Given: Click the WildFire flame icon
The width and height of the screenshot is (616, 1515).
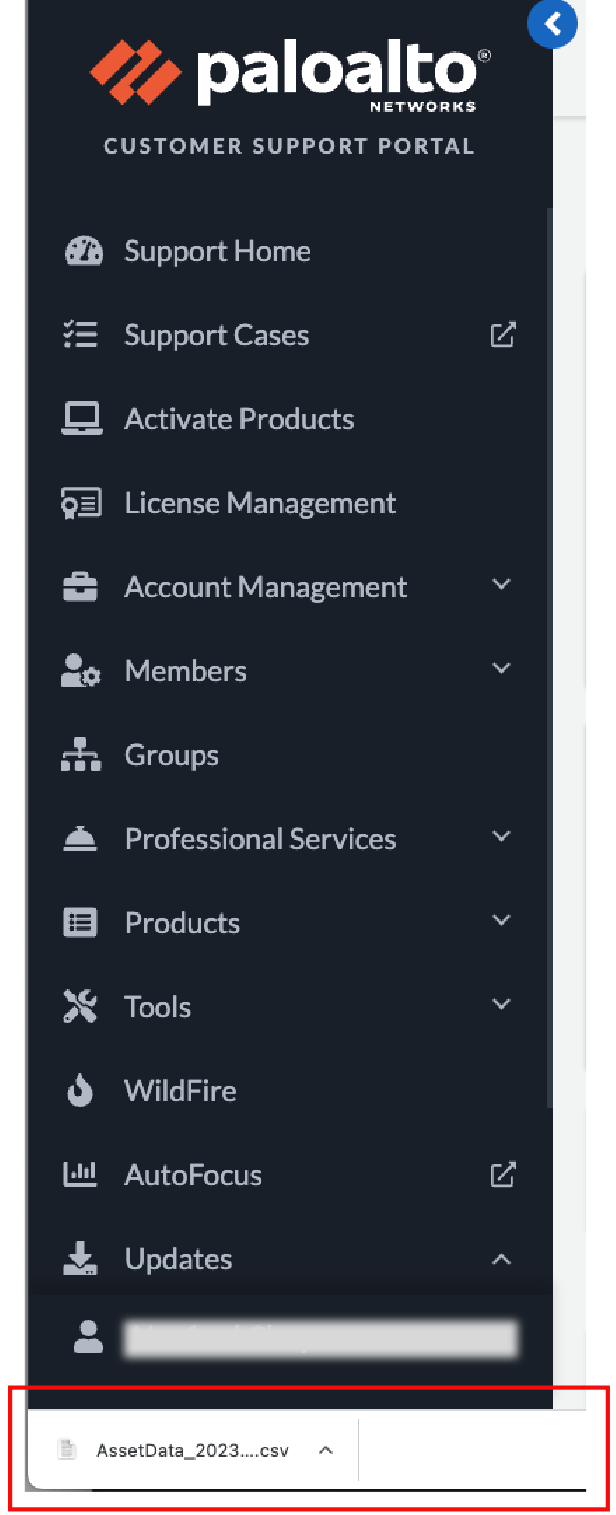Looking at the screenshot, I should coord(80,1091).
